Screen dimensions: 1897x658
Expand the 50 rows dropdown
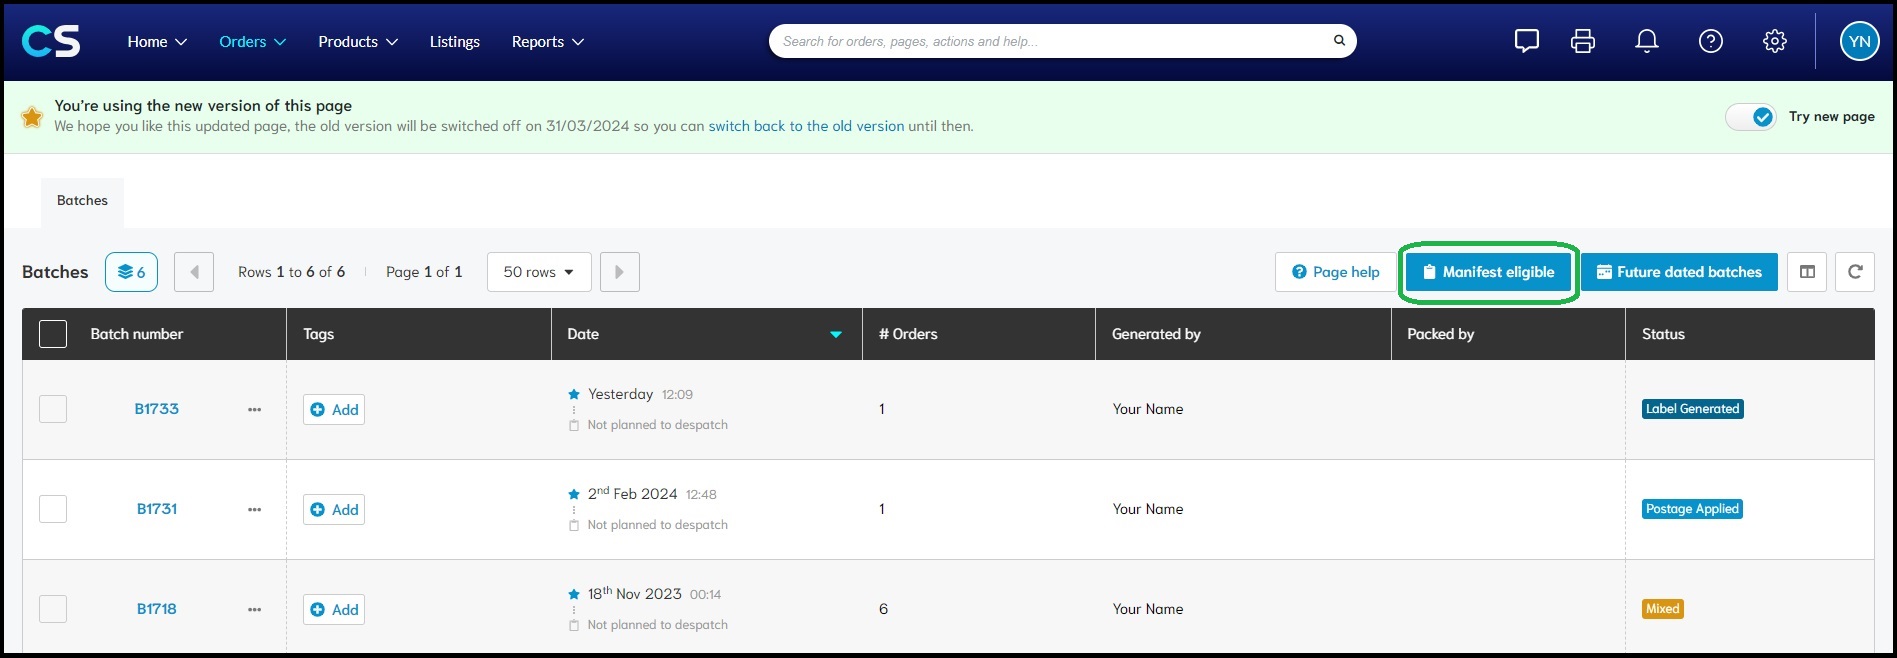coord(538,272)
